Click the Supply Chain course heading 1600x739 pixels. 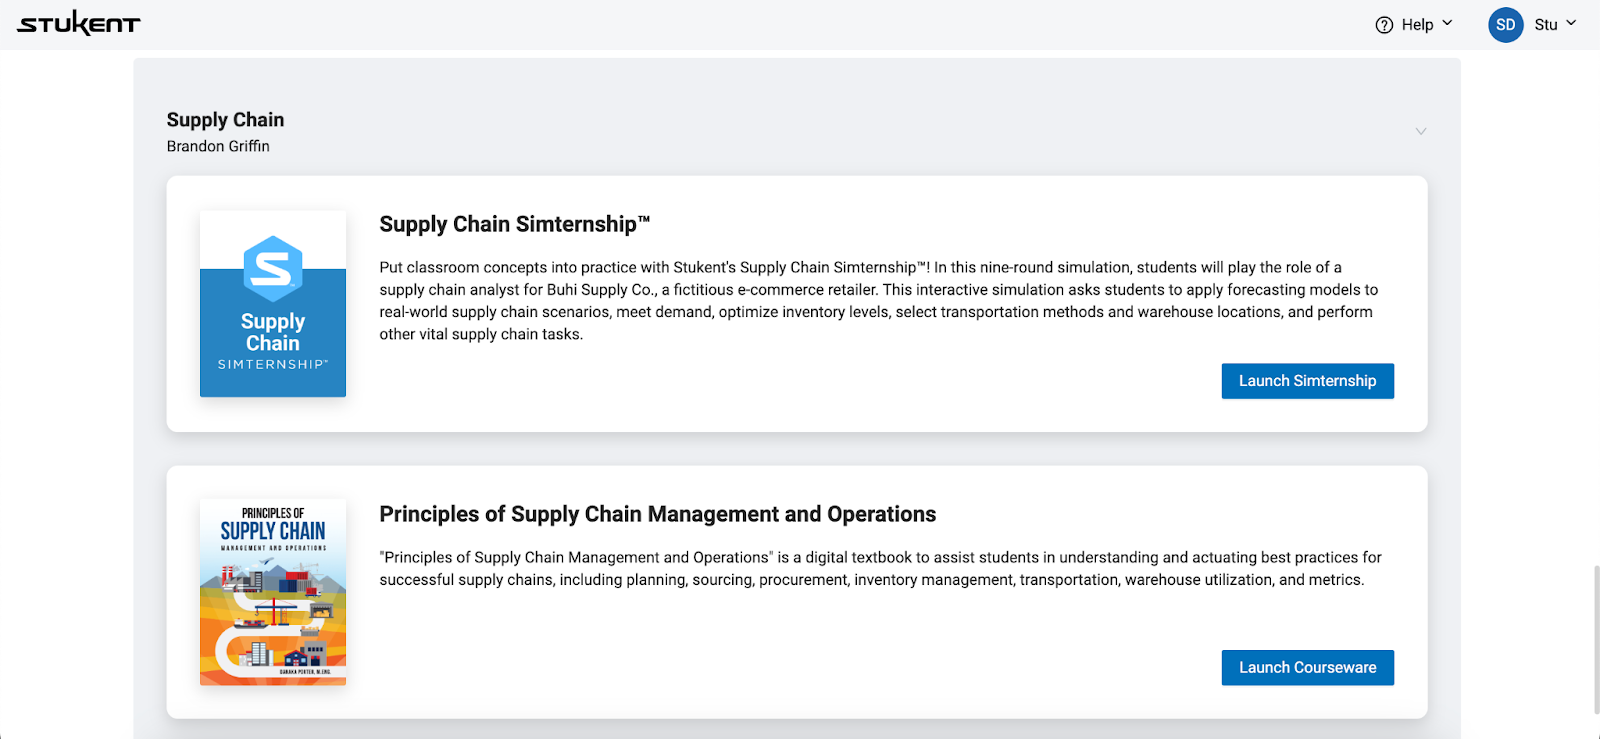click(x=225, y=120)
